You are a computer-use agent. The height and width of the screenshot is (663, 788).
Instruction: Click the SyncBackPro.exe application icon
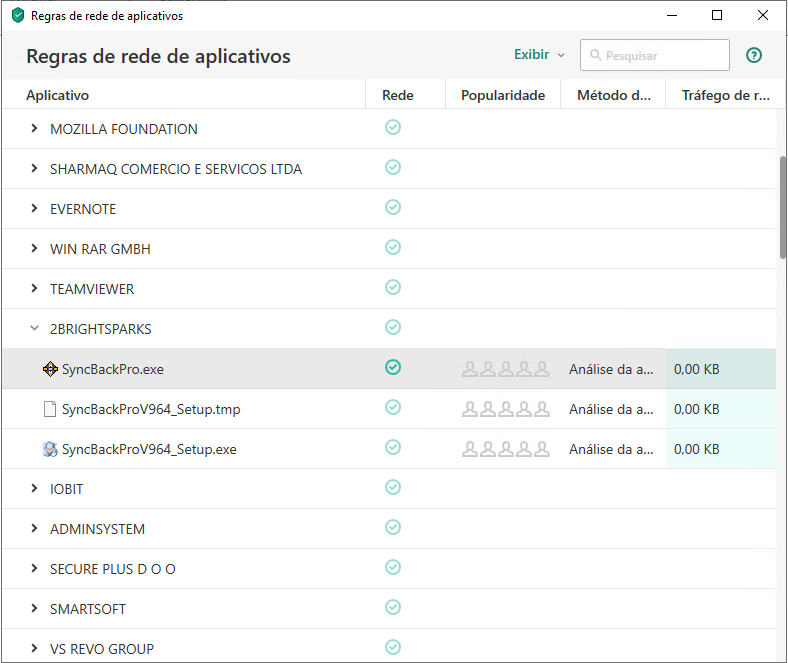tap(50, 369)
